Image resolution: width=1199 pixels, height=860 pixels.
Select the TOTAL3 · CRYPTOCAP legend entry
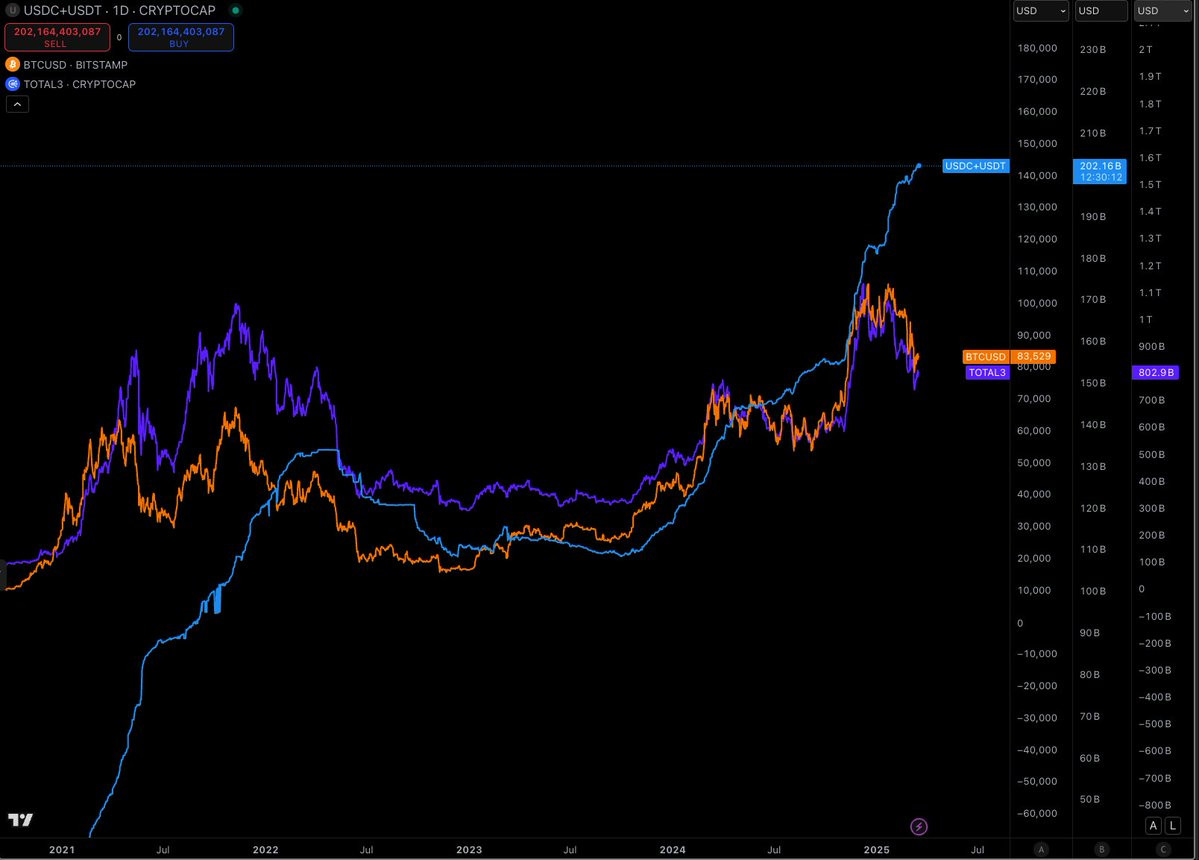80,84
